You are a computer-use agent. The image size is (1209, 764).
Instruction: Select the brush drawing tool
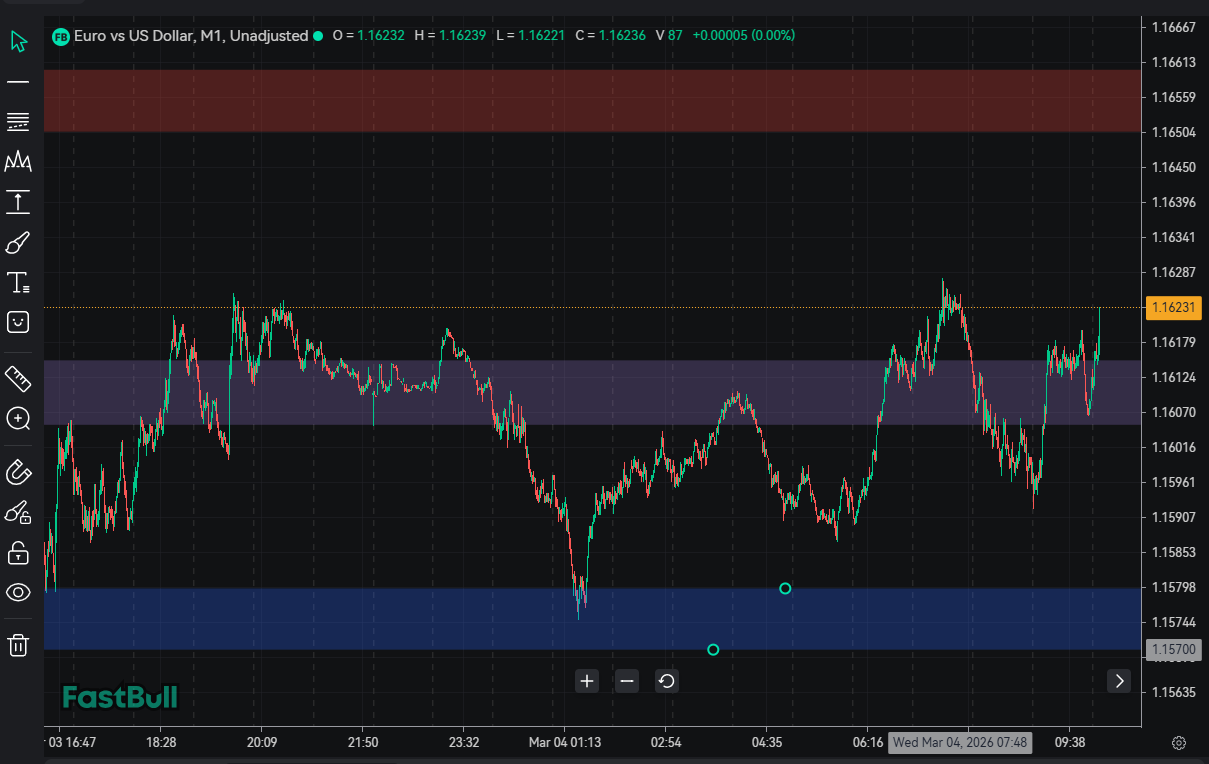(x=18, y=243)
